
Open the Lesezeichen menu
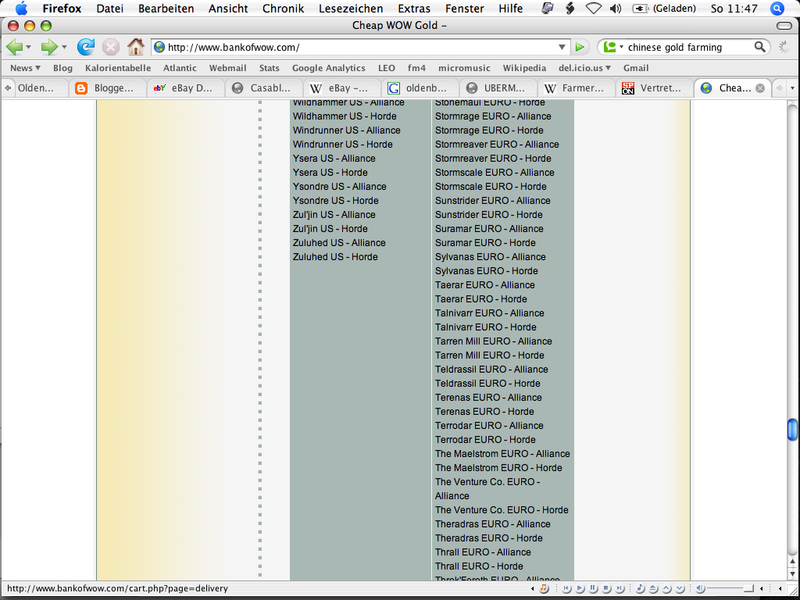[351, 9]
